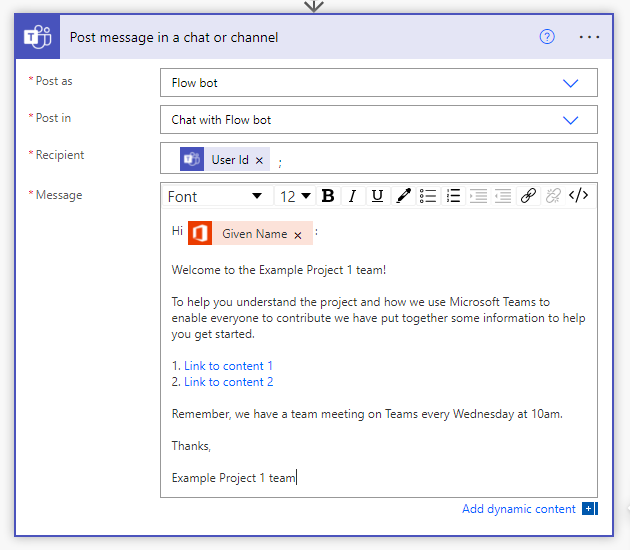
Task: Expand the Post as dropdown chevron
Action: (570, 83)
